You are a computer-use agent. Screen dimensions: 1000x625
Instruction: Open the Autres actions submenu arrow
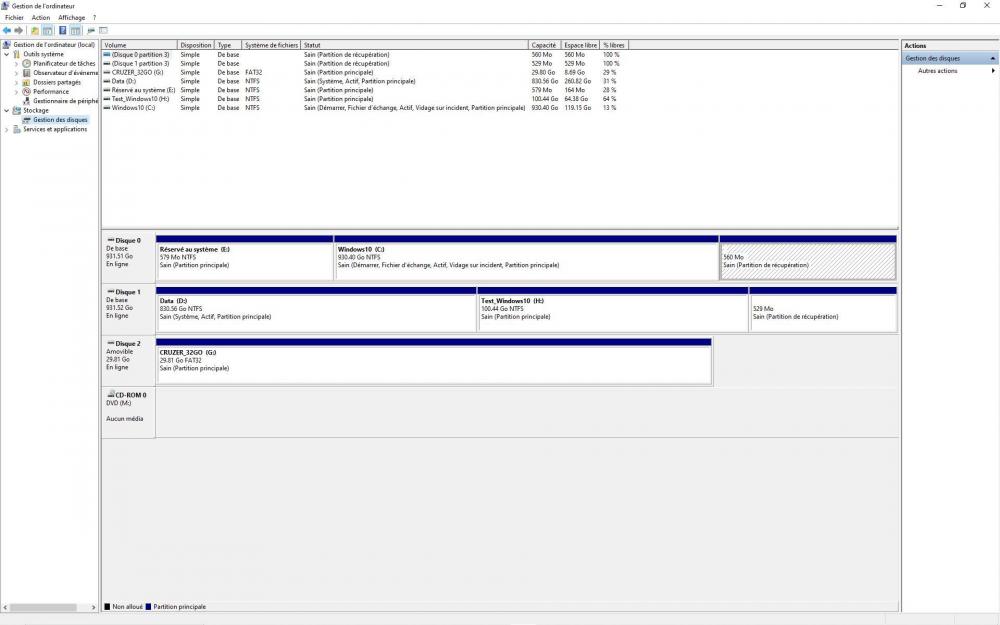pyautogui.click(x=993, y=71)
